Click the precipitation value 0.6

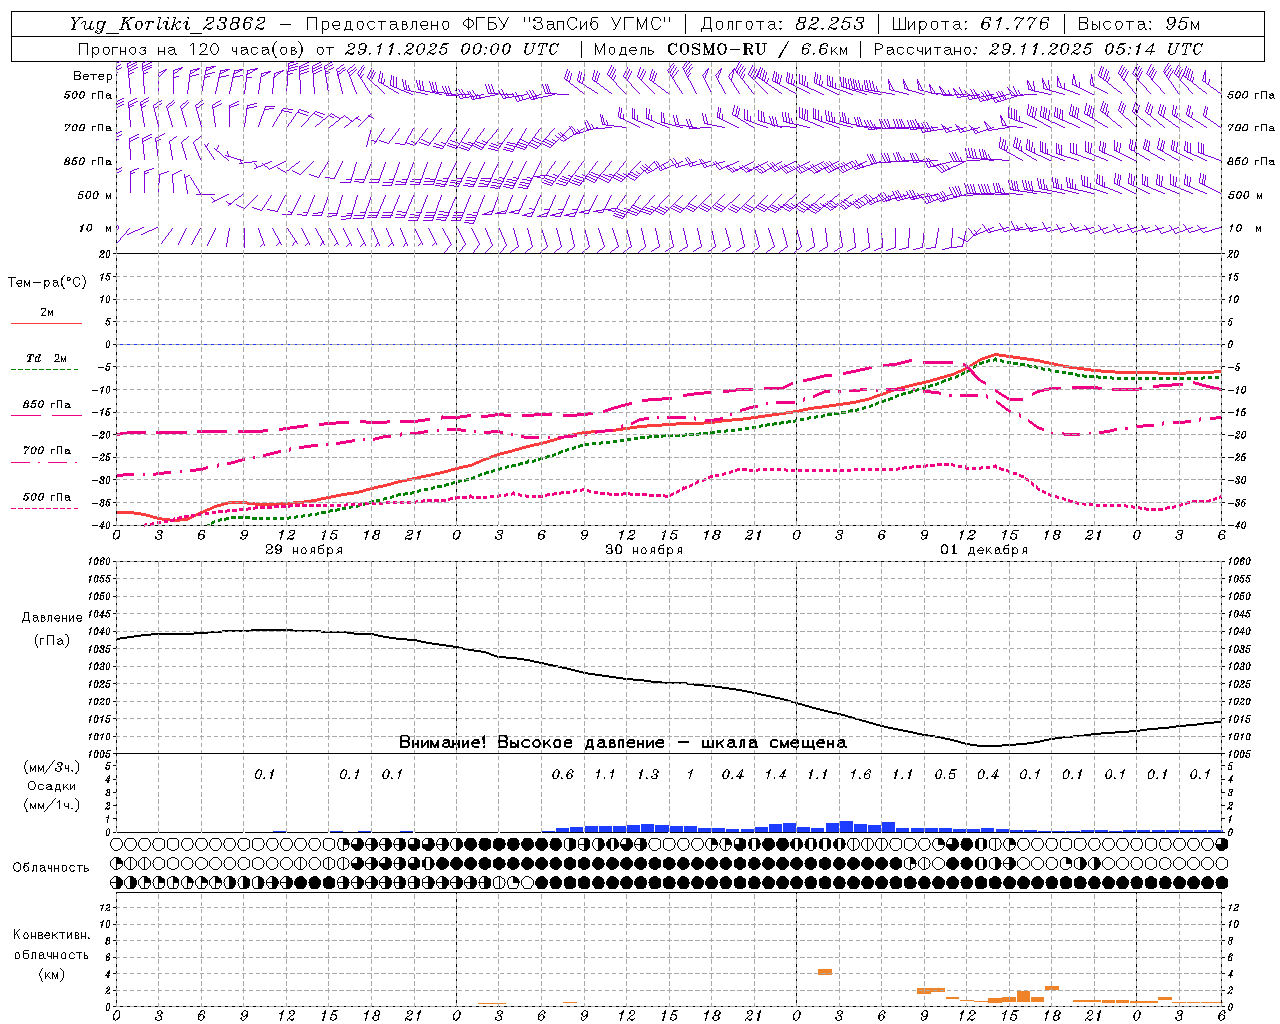[563, 774]
